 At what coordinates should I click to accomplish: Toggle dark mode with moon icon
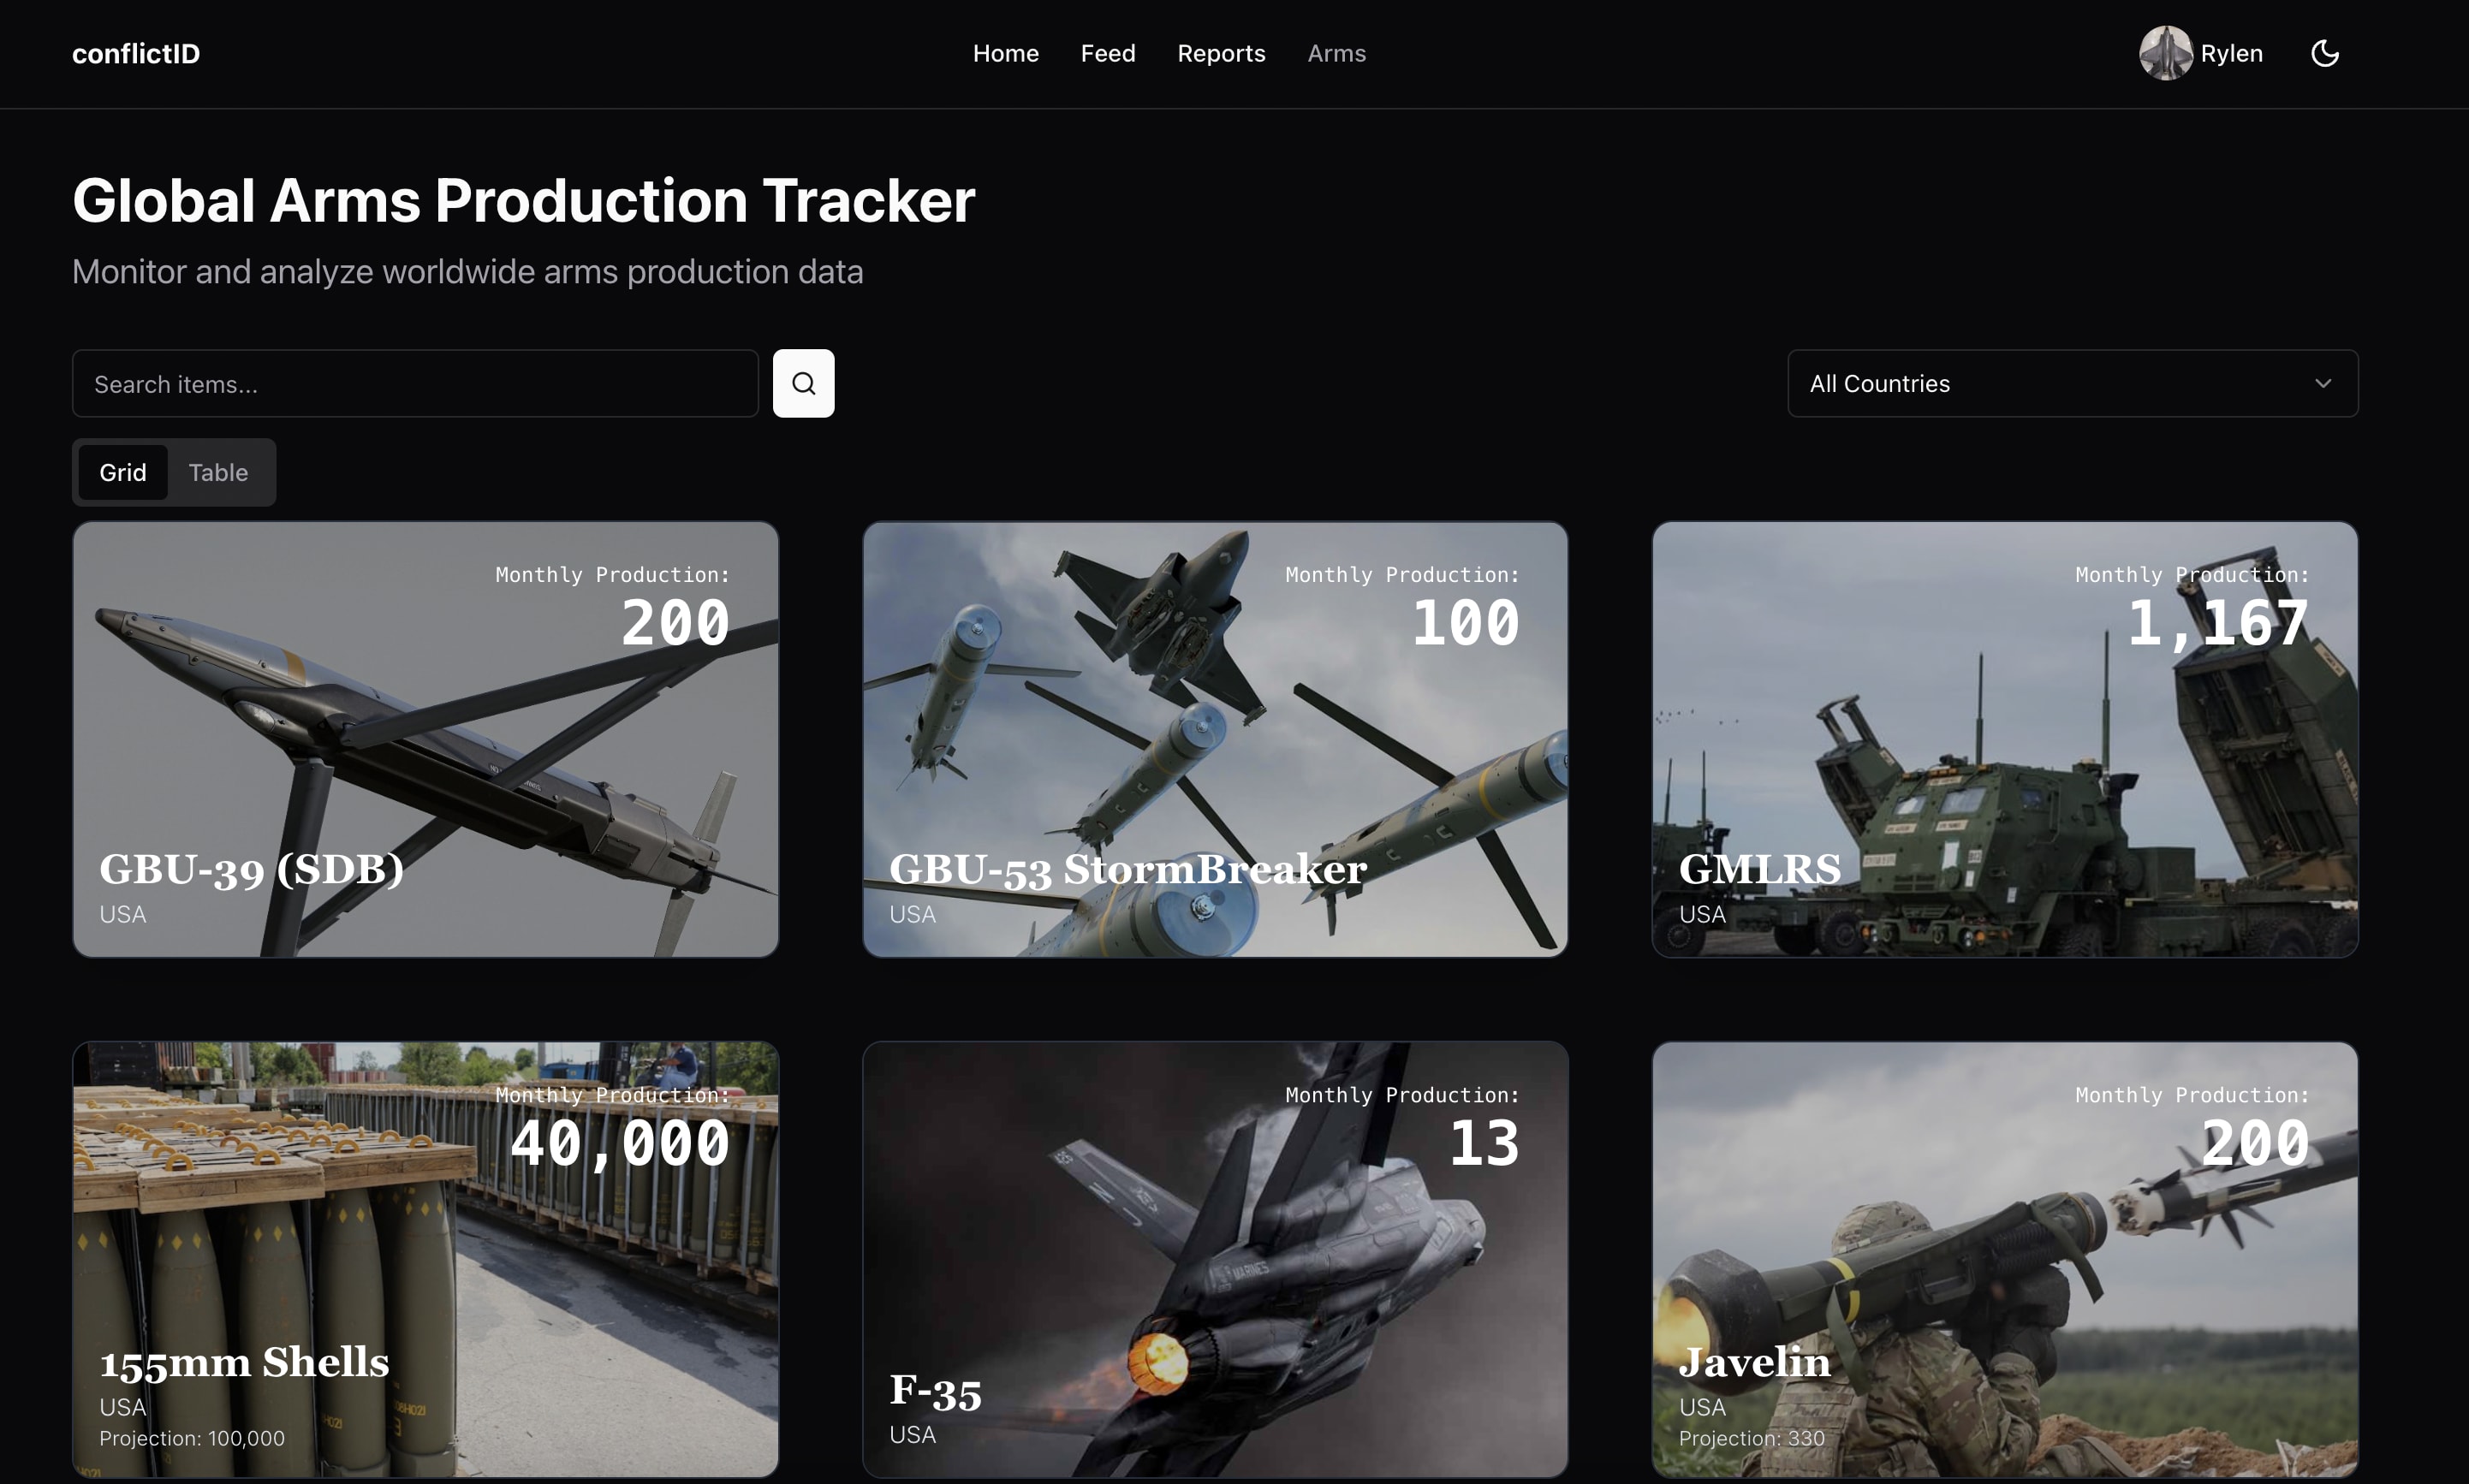pos(2324,53)
